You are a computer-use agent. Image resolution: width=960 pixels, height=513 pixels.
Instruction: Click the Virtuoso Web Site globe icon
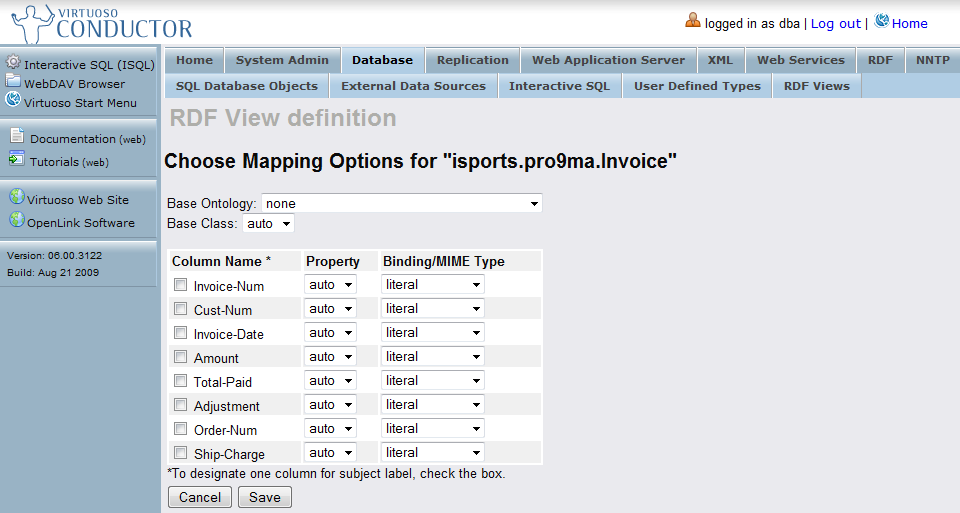tap(17, 197)
